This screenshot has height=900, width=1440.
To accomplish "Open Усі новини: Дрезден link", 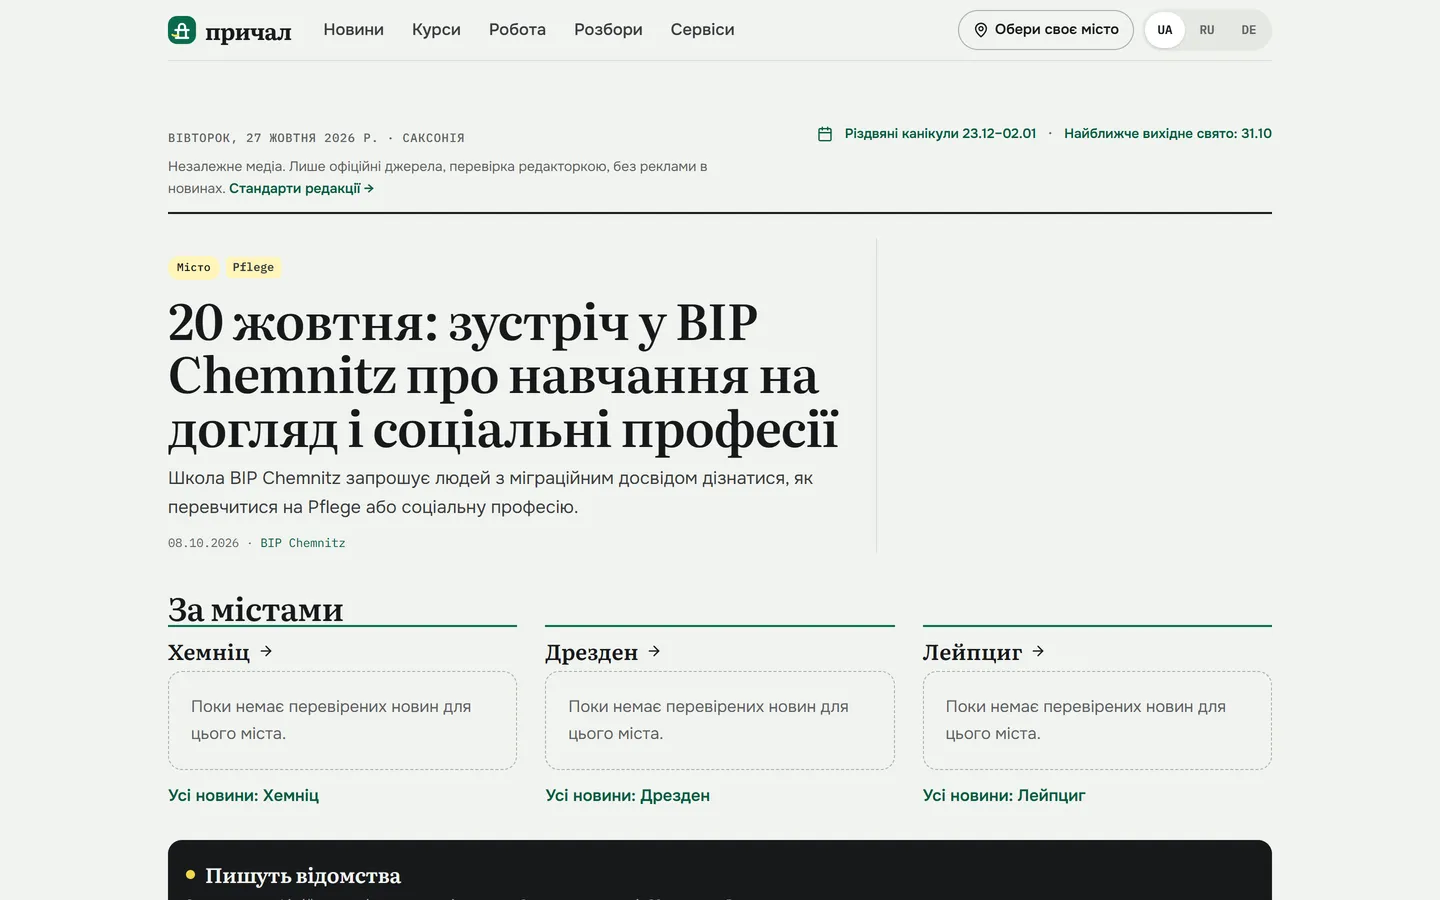I will coord(627,795).
